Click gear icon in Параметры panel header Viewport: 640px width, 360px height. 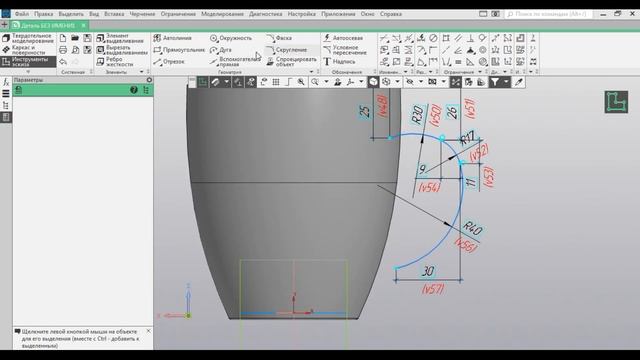(x=149, y=80)
